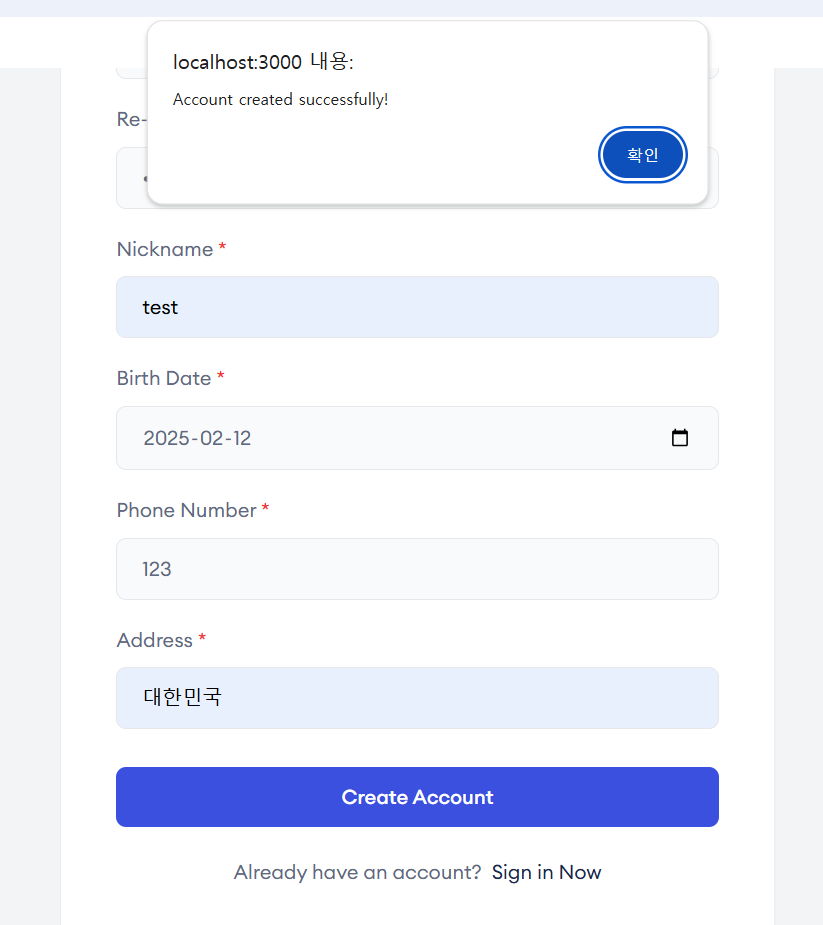The height and width of the screenshot is (925, 823).
Task: Follow the Sign in Now link
Action: [546, 872]
